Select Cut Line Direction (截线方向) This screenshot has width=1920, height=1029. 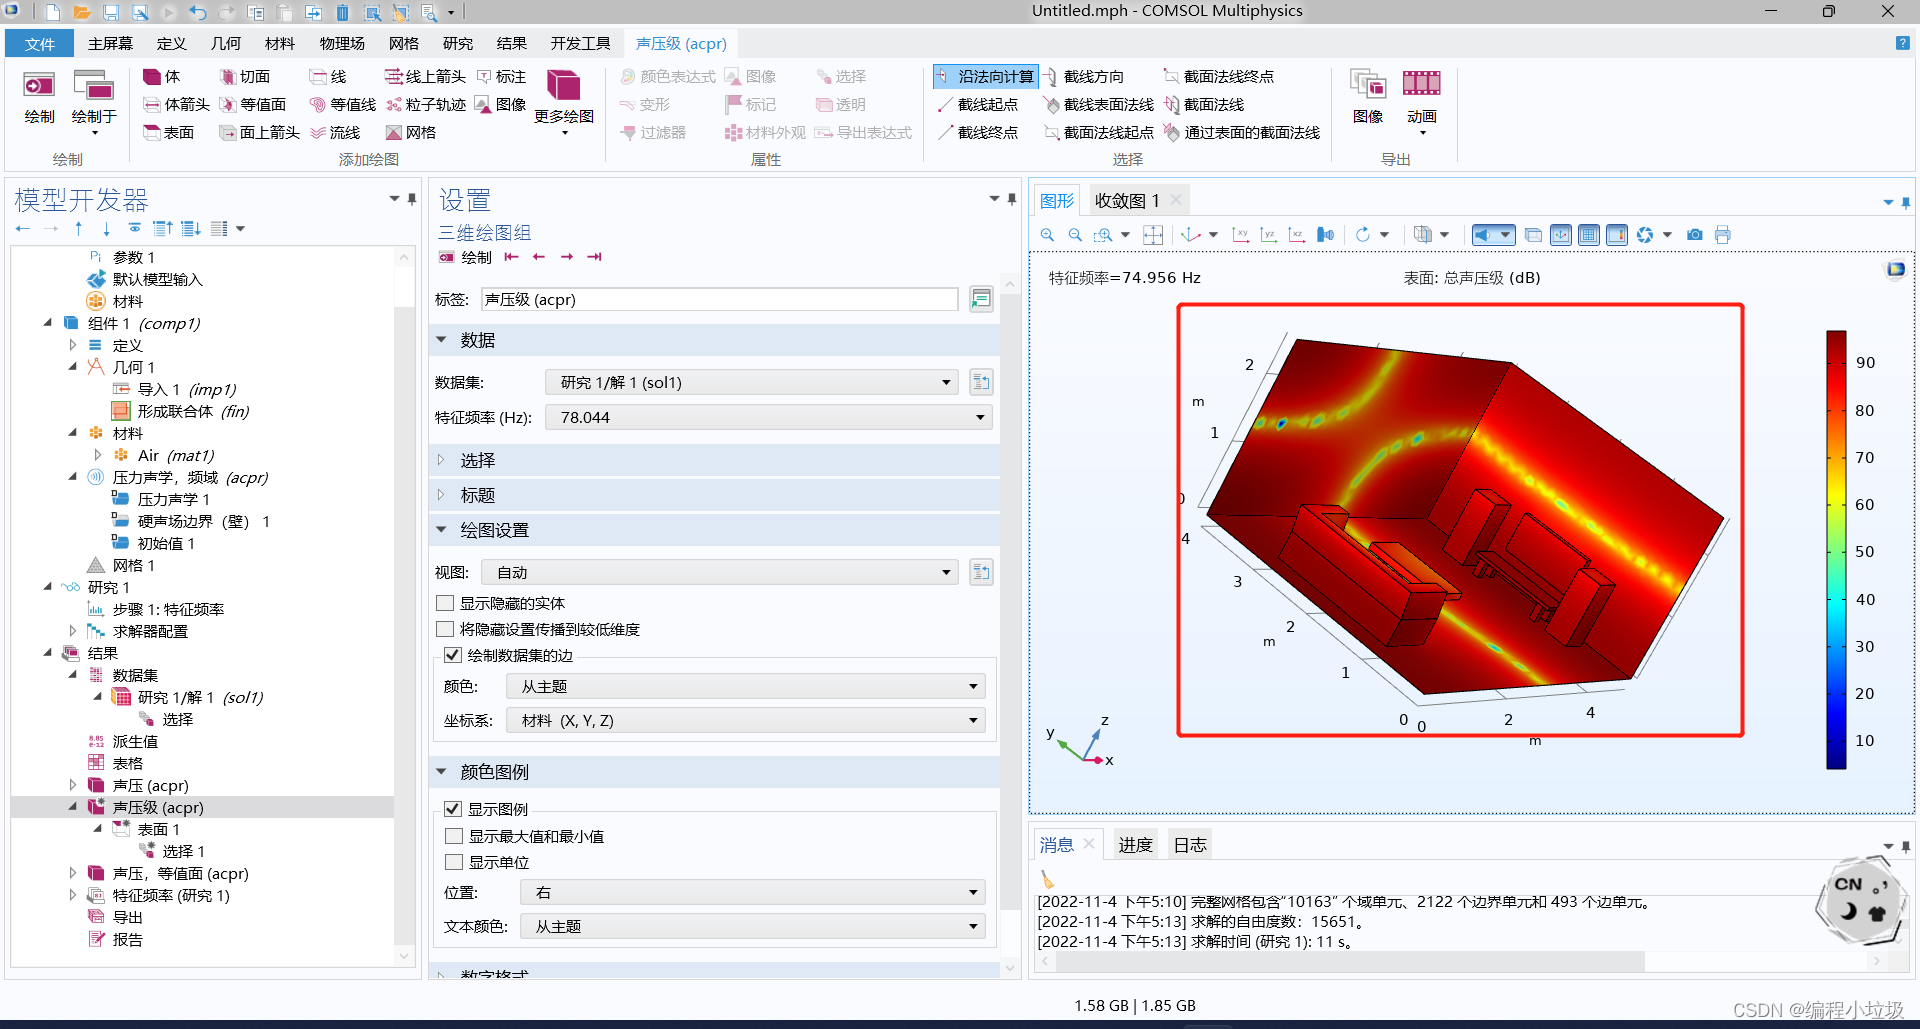(x=1084, y=77)
